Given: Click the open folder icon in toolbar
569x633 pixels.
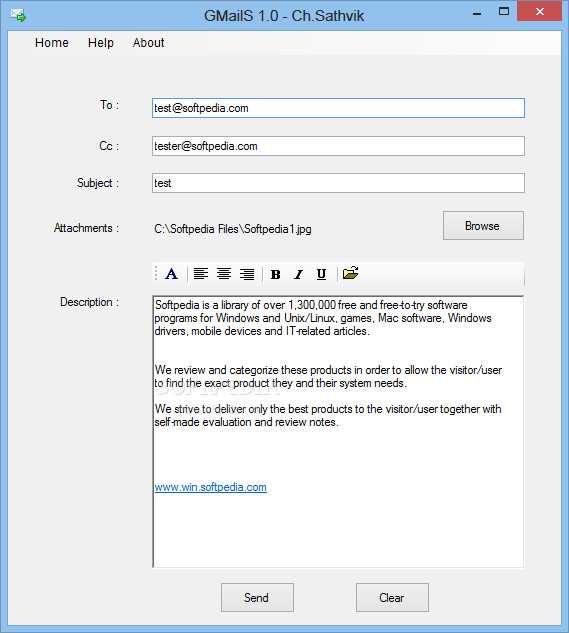Looking at the screenshot, I should [x=351, y=273].
